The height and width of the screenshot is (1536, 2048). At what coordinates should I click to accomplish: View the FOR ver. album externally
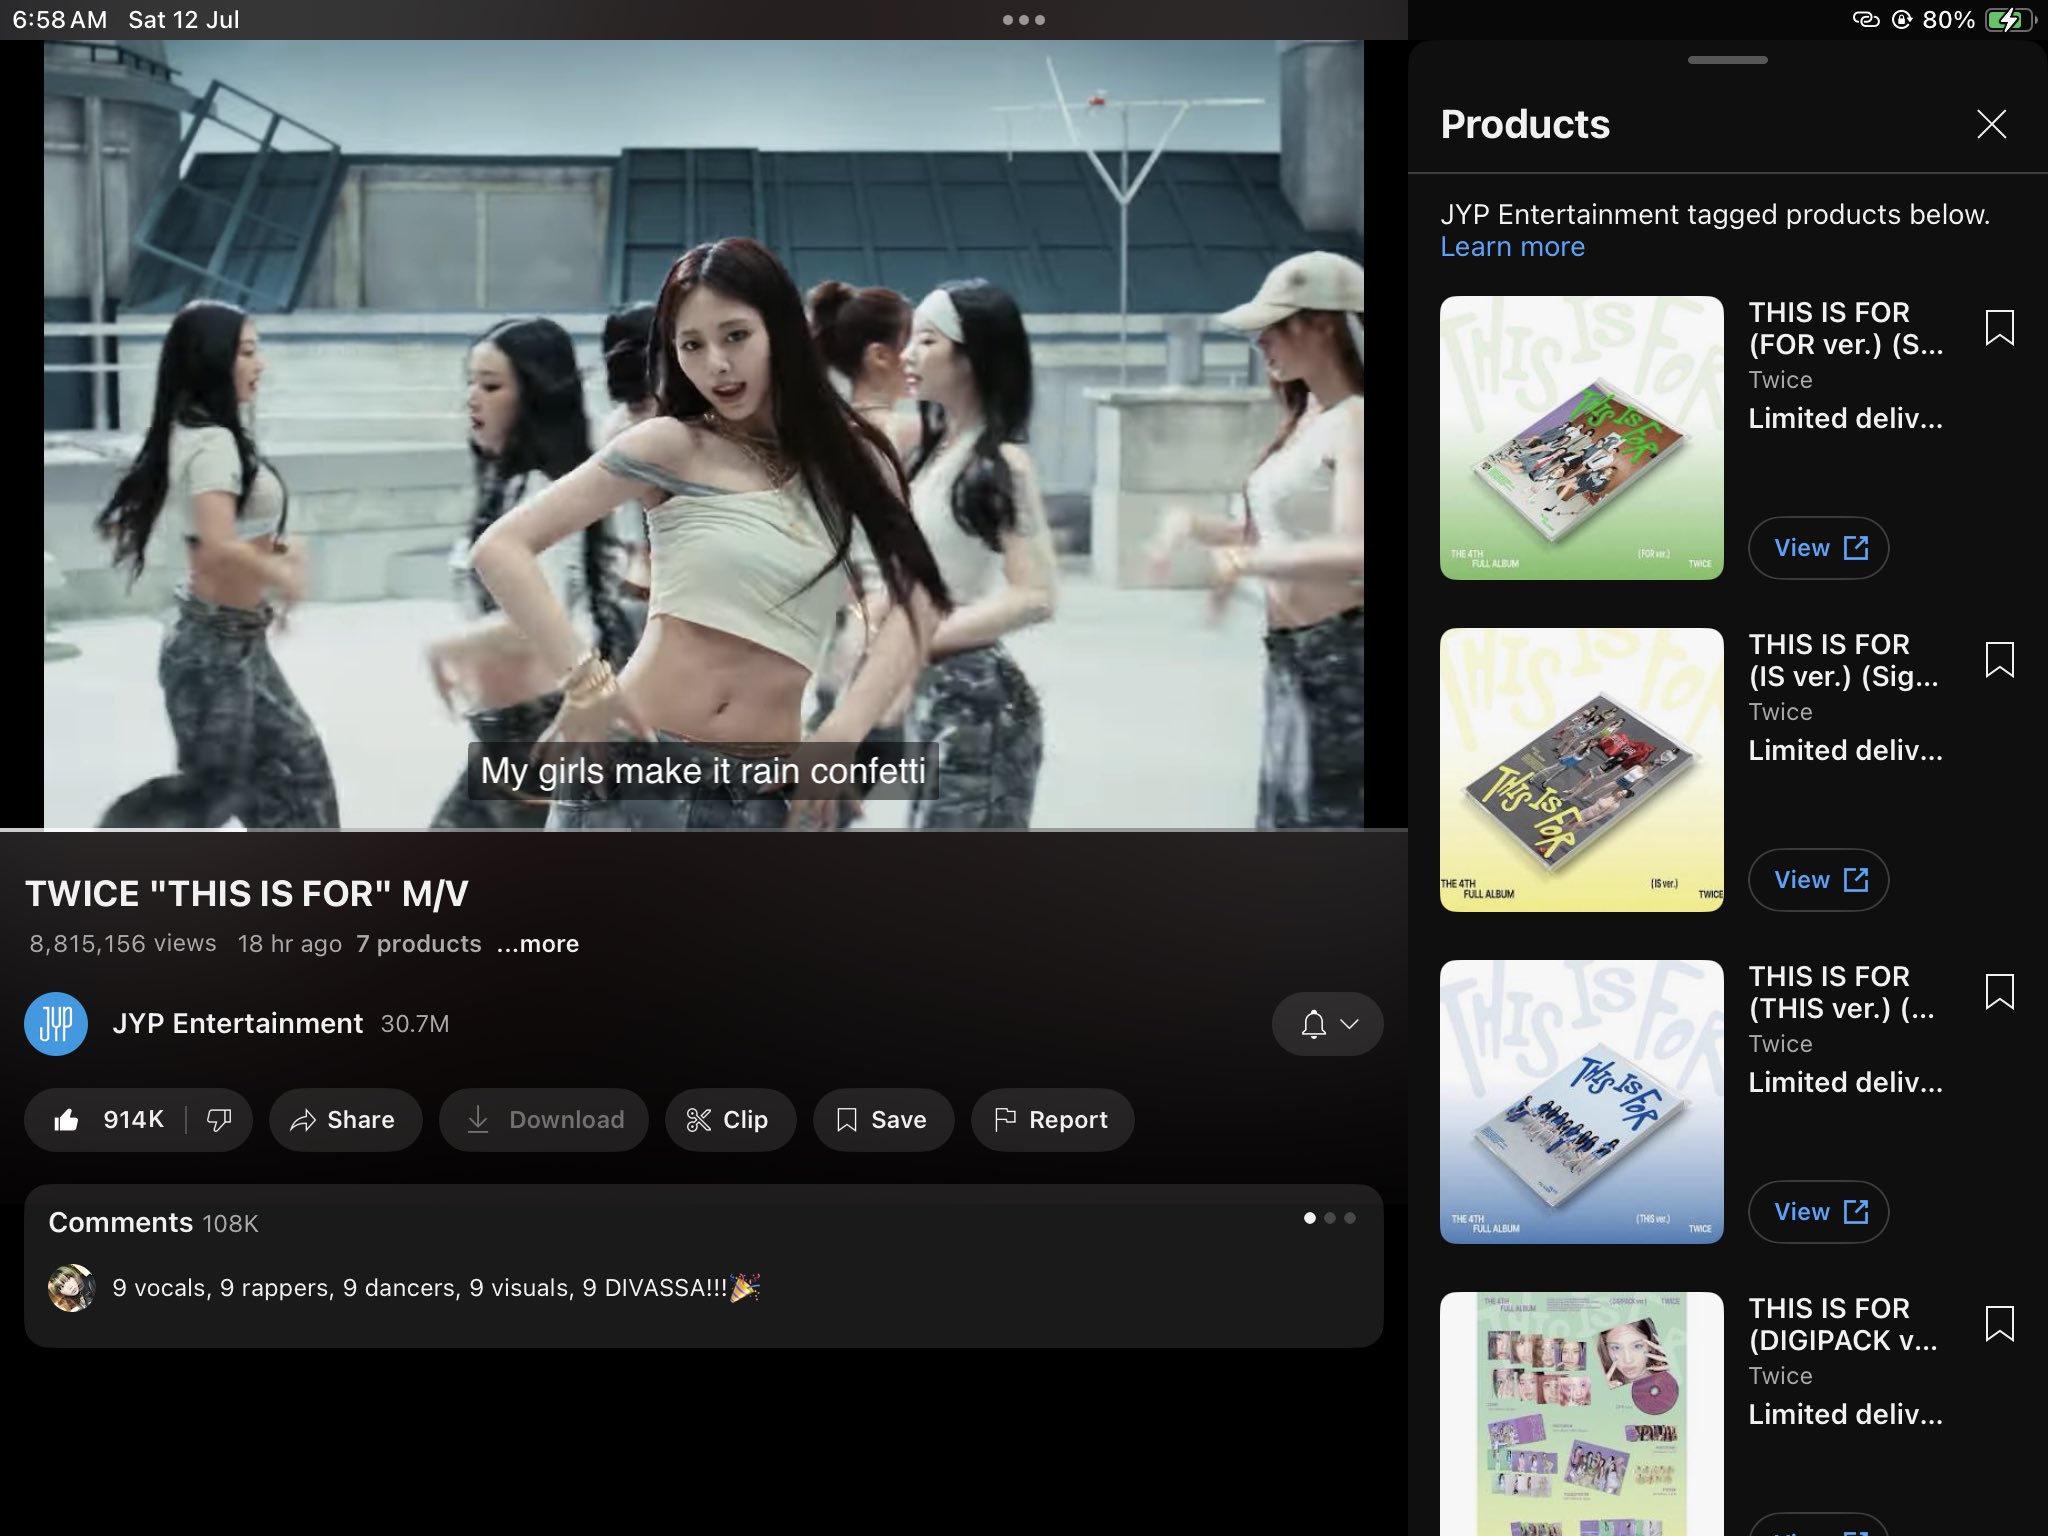(1818, 548)
